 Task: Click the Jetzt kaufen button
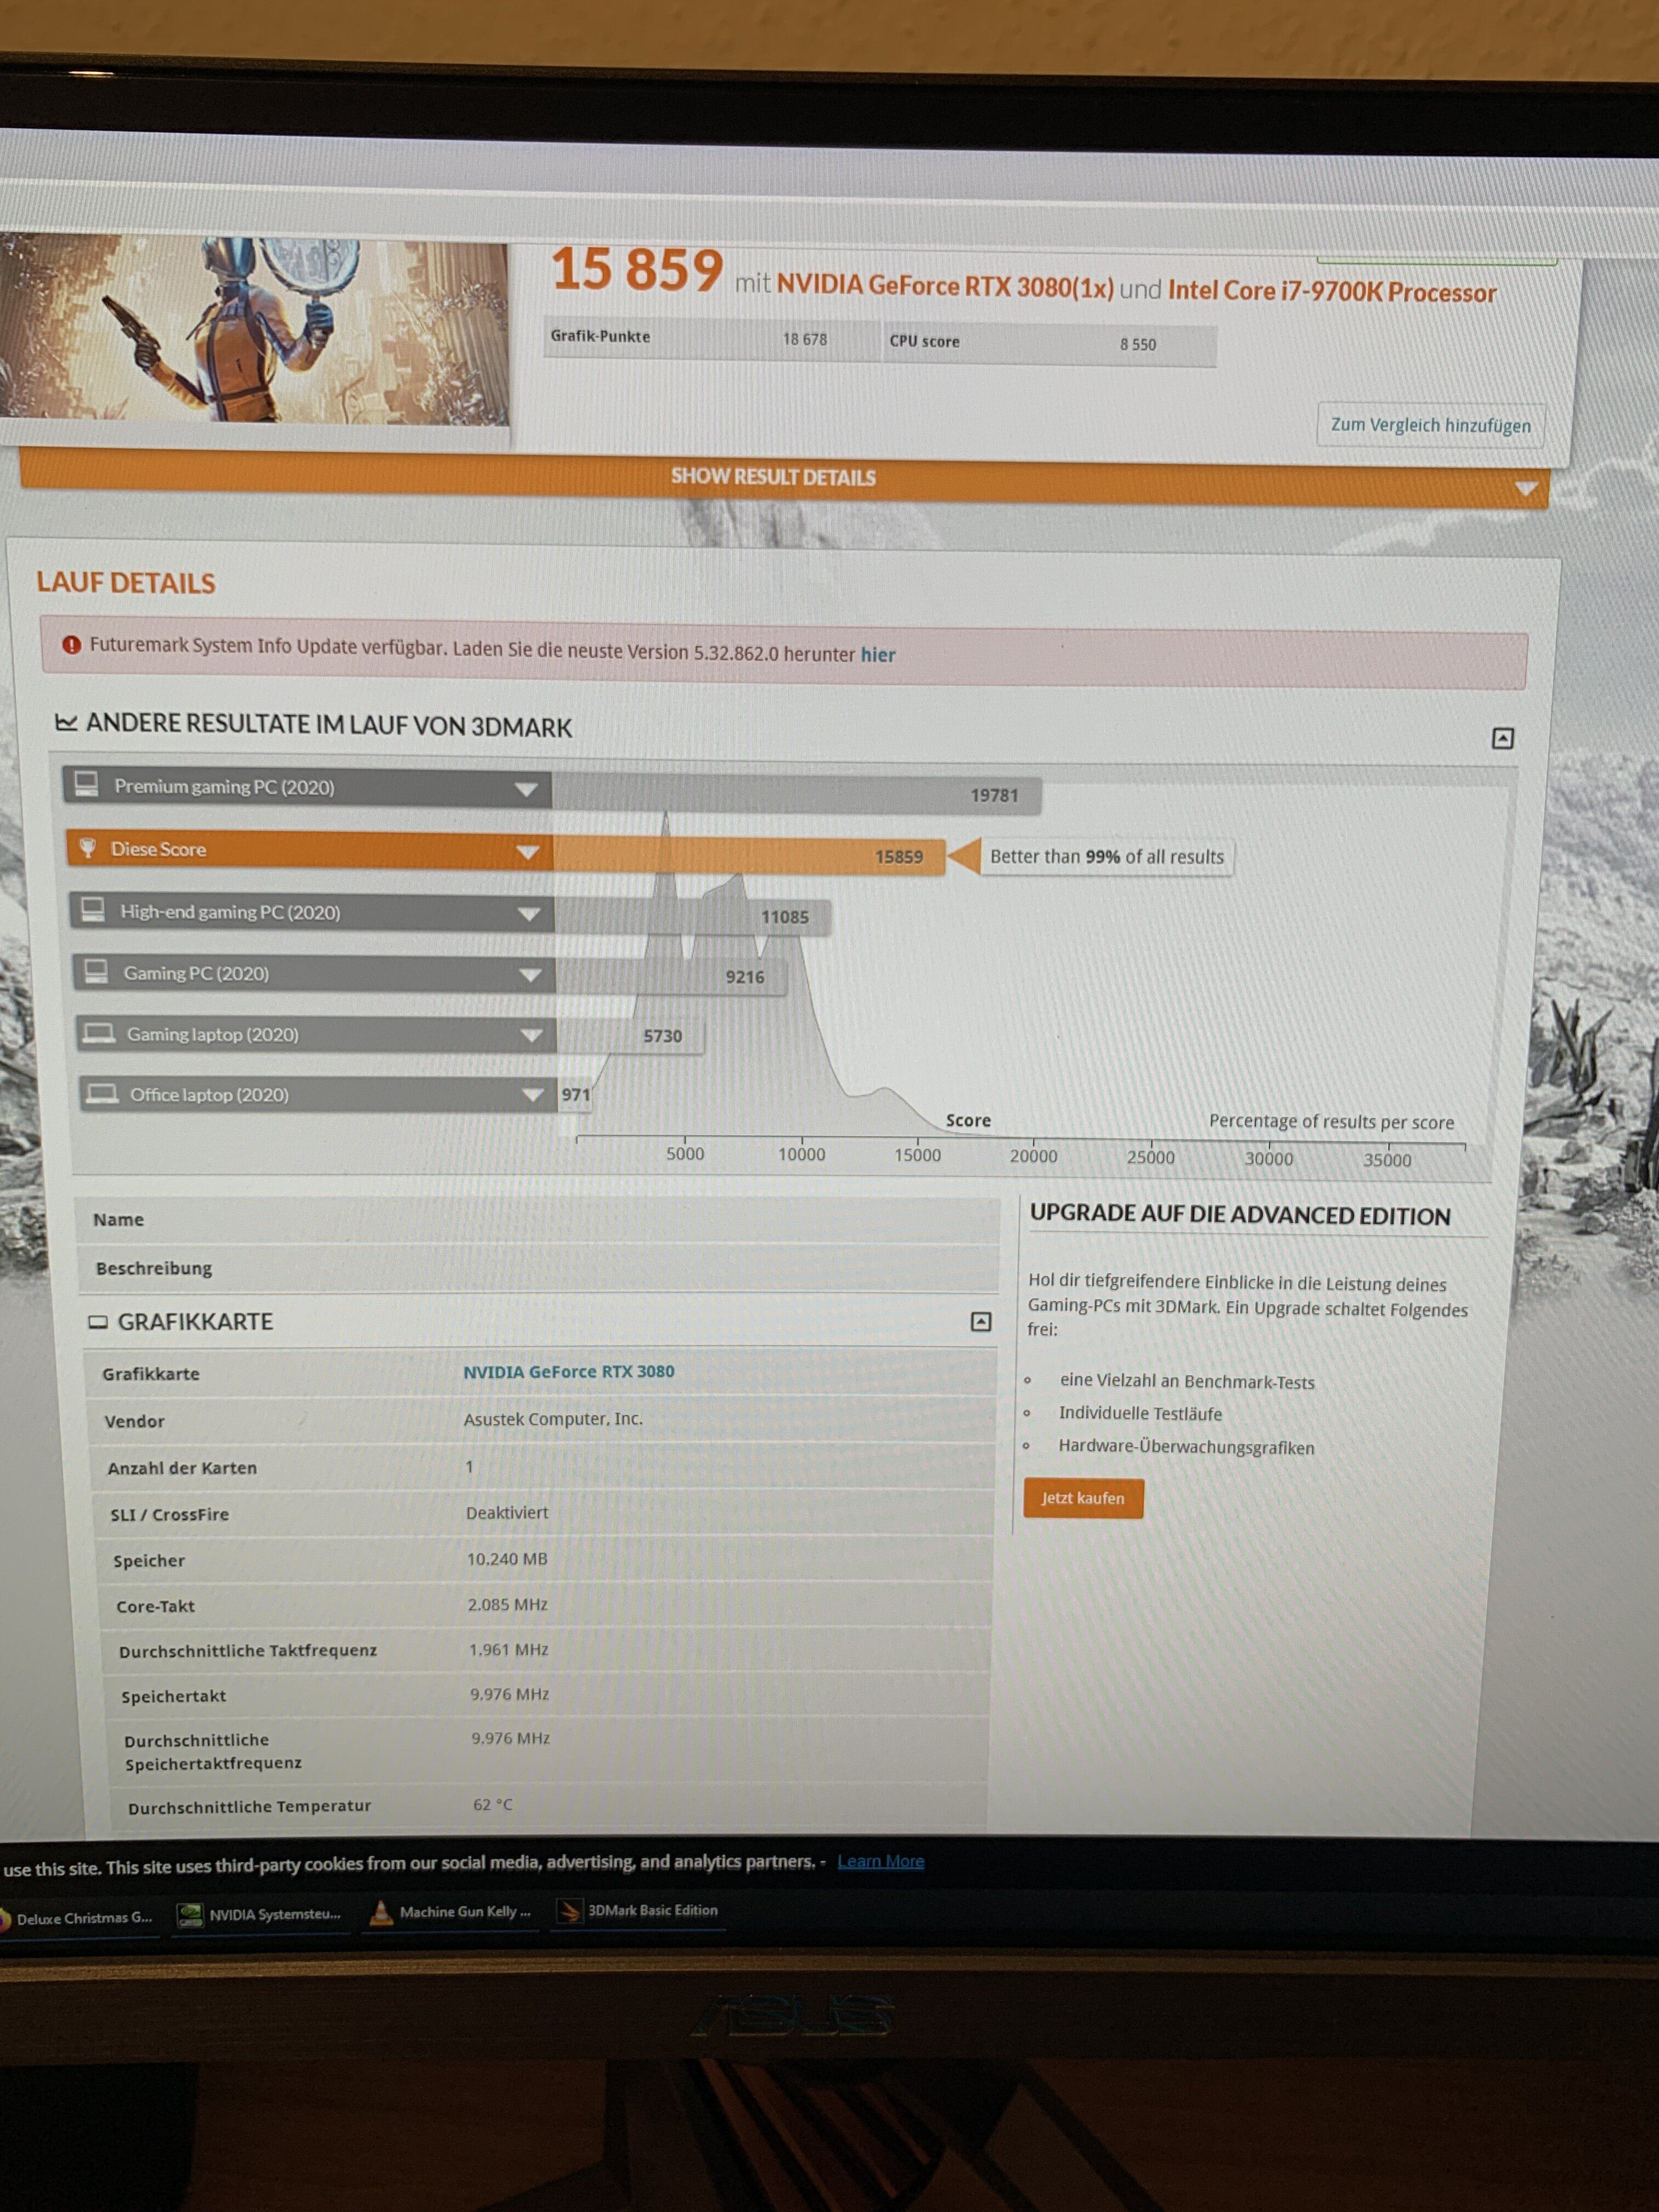(x=1083, y=1498)
